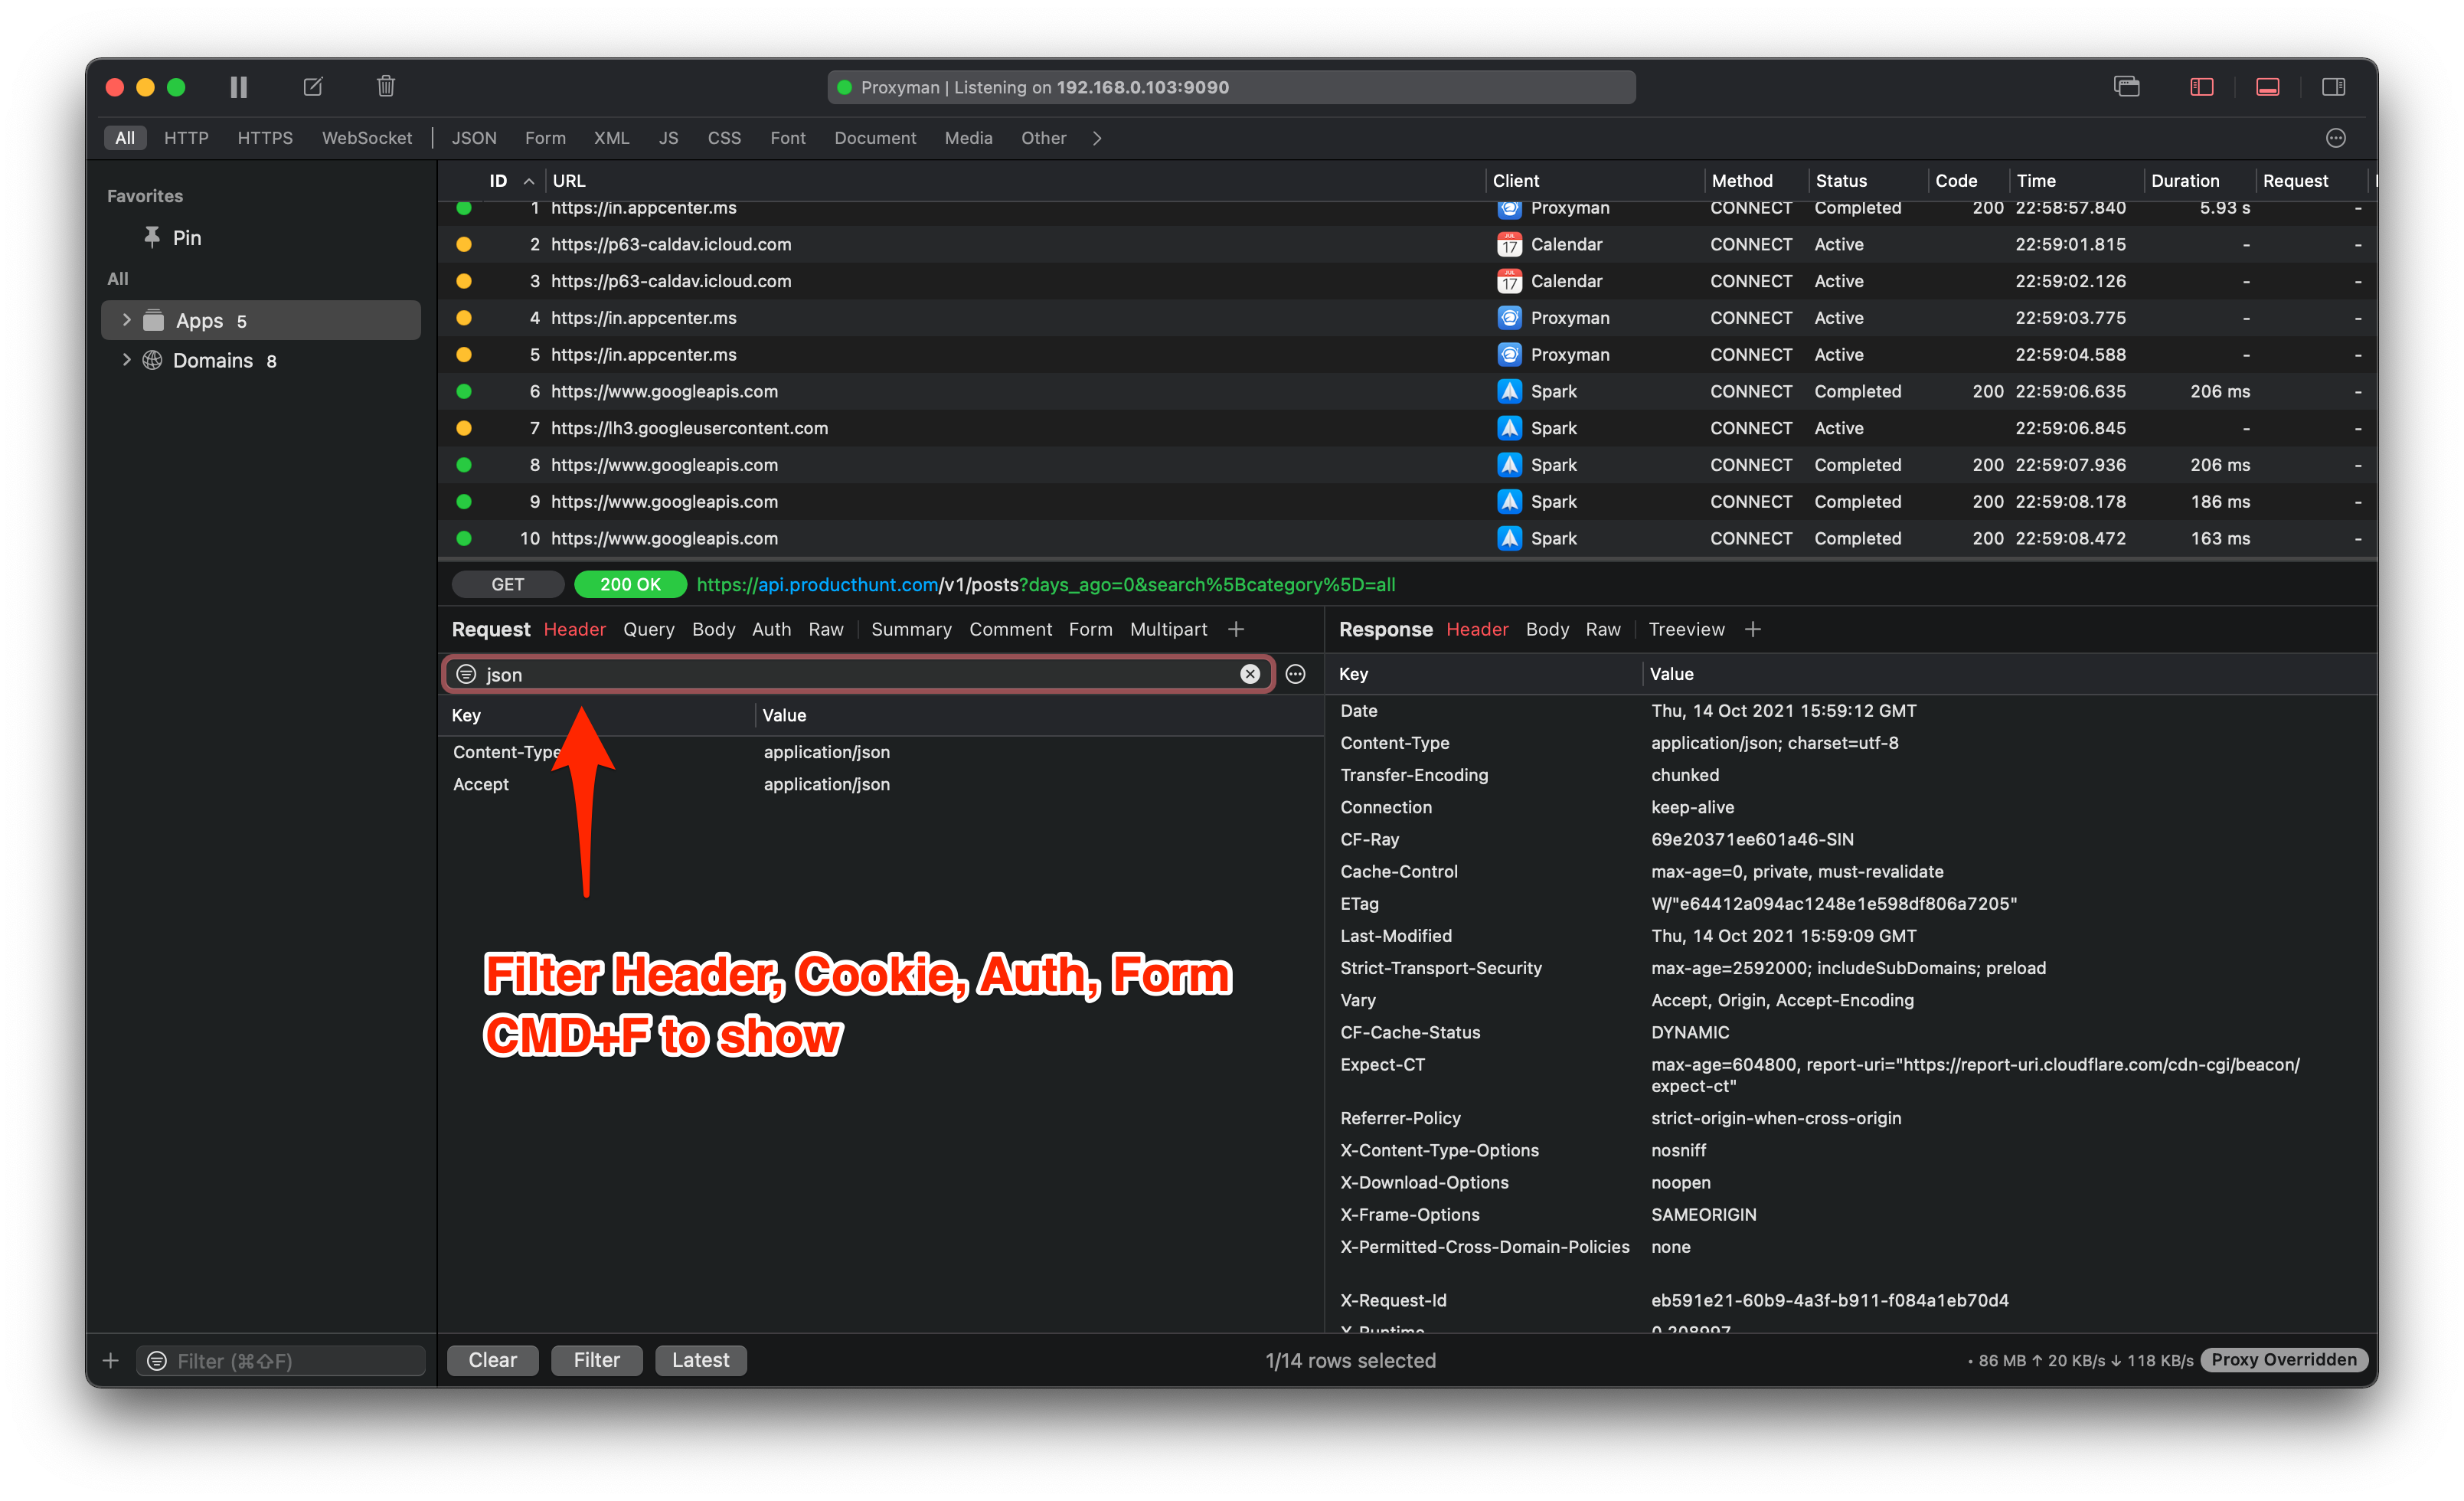Toggle the bottom detail panel
This screenshot has width=2464, height=1501.
2267,87
